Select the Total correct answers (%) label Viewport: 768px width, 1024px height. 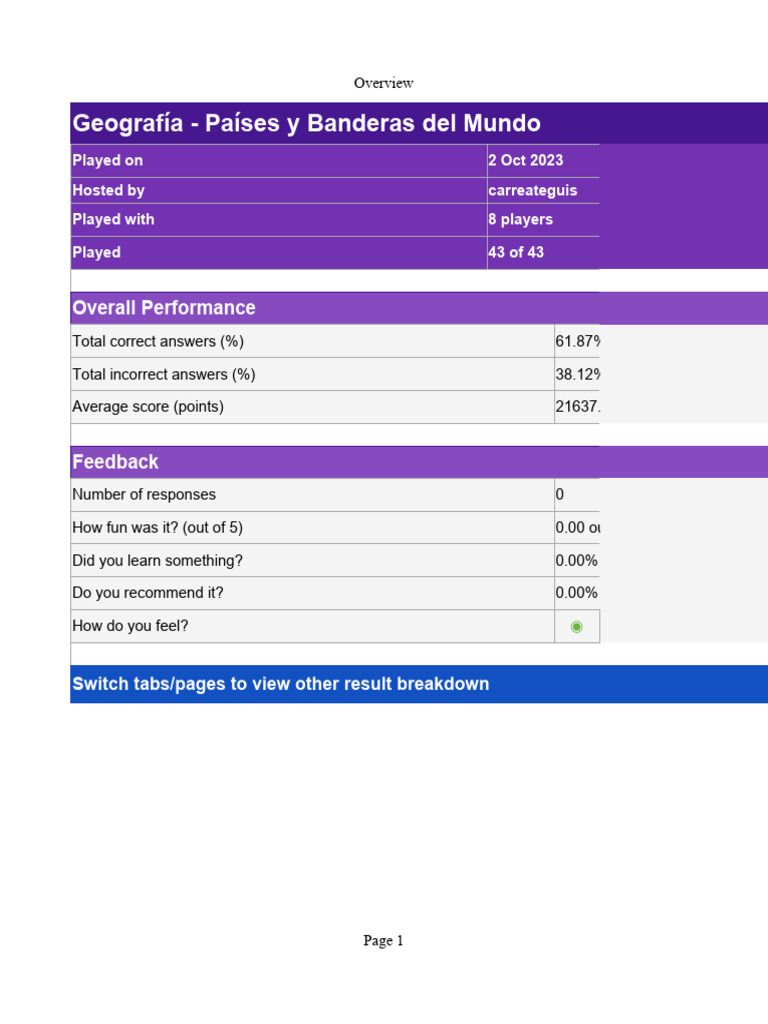pyautogui.click(x=158, y=342)
